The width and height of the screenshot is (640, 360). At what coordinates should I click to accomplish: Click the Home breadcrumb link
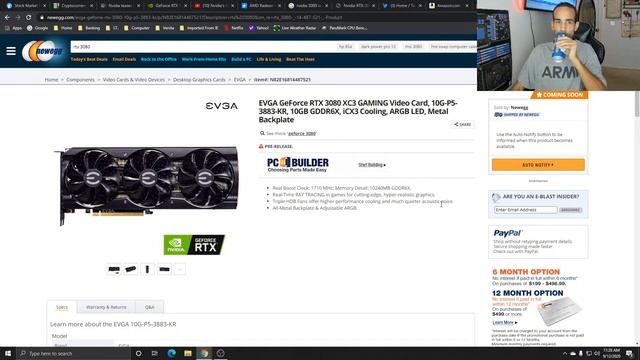[51, 80]
